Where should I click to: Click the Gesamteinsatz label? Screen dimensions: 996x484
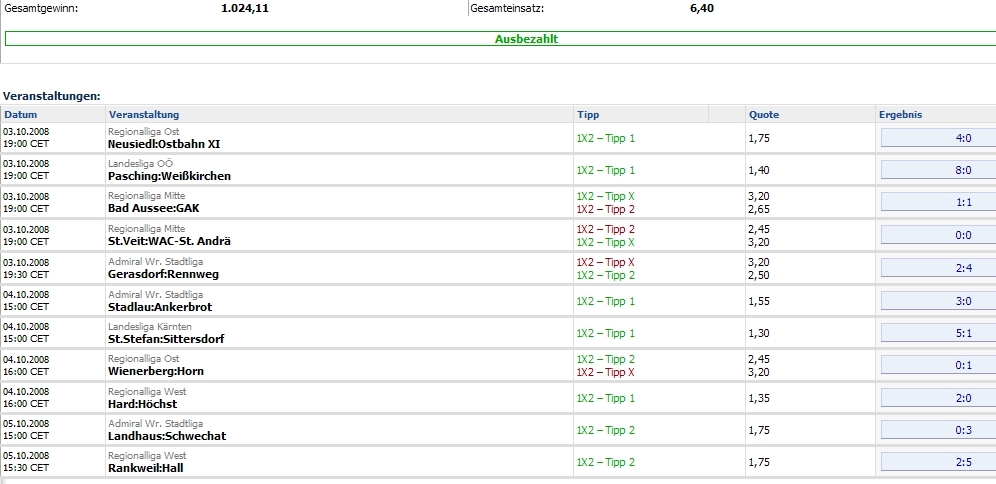(507, 9)
